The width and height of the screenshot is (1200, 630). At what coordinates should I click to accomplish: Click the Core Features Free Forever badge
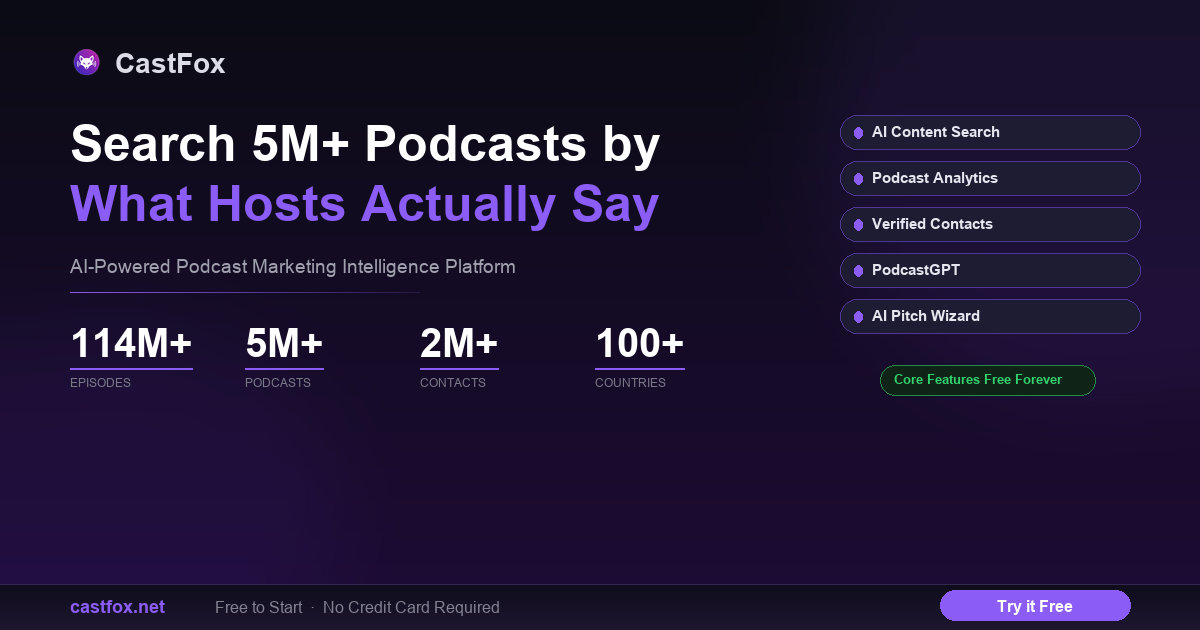click(987, 380)
